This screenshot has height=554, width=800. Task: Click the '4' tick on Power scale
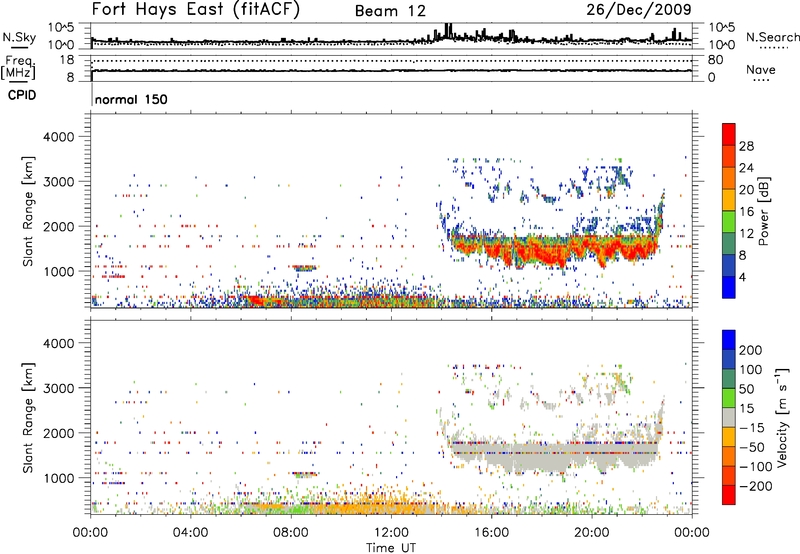click(743, 277)
